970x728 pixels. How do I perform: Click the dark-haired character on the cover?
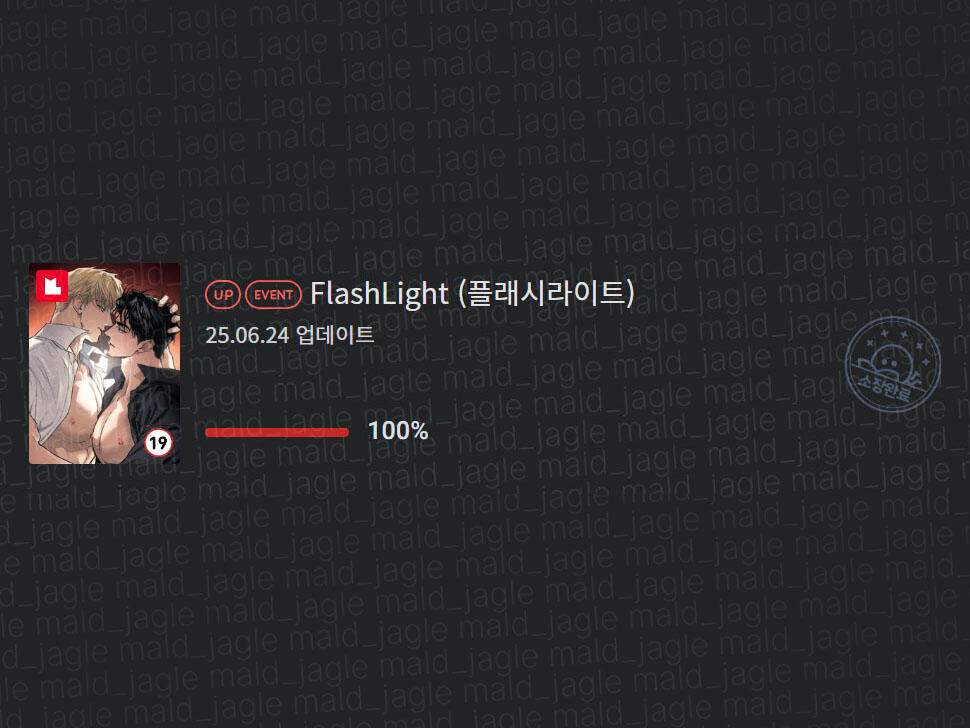click(x=139, y=371)
